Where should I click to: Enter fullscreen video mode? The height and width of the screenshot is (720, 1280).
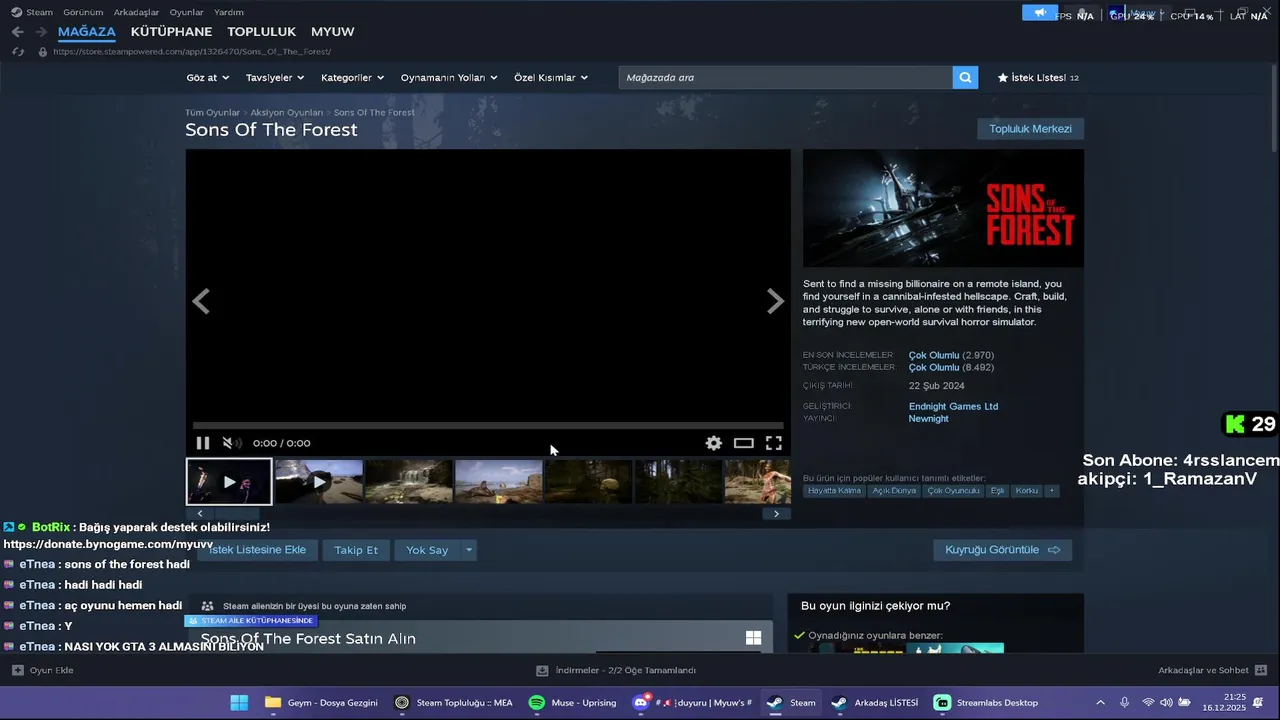[773, 443]
